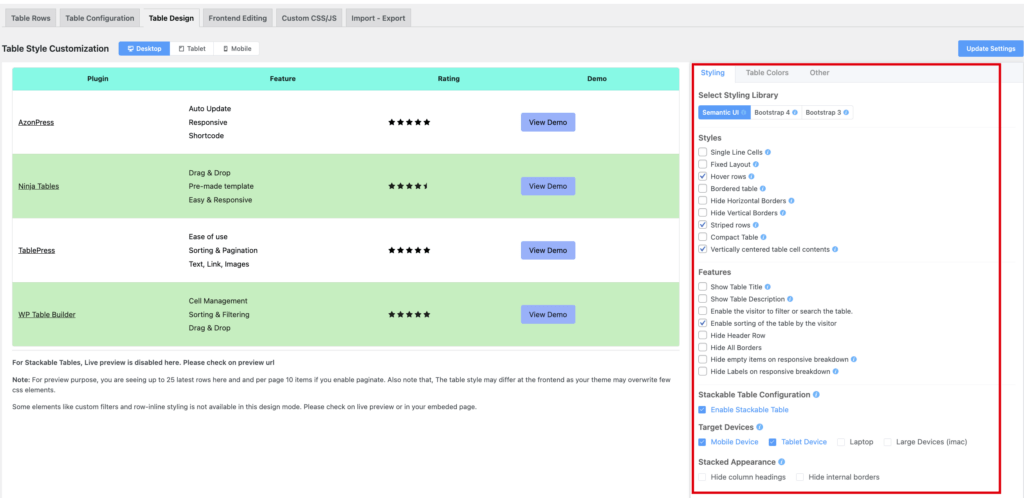Tick Hide internal borders checkbox
The width and height of the screenshot is (1024, 498).
tap(800, 477)
